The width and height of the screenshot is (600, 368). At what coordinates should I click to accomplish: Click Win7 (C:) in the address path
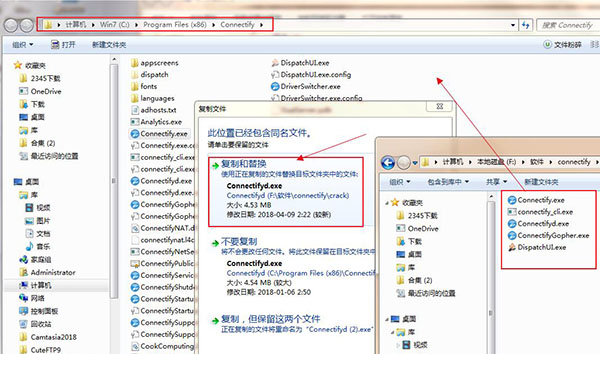[x=114, y=25]
